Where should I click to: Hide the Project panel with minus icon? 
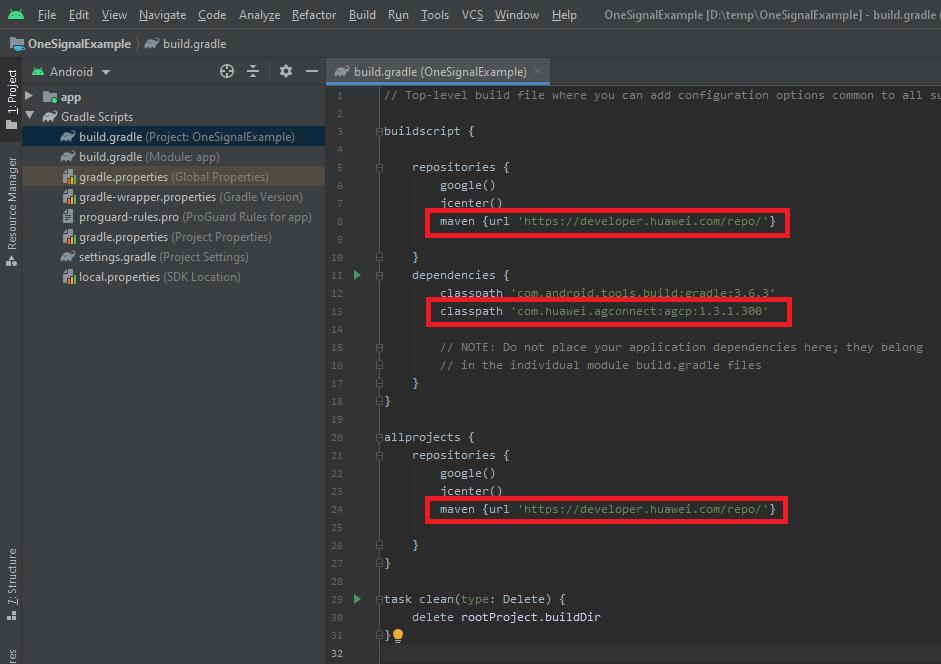click(312, 72)
